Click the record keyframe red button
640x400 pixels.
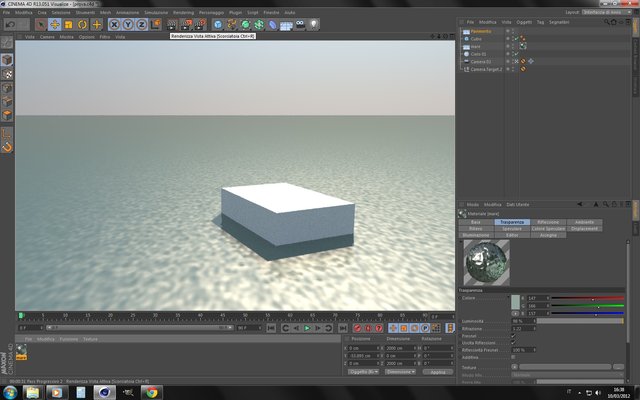click(x=358, y=328)
